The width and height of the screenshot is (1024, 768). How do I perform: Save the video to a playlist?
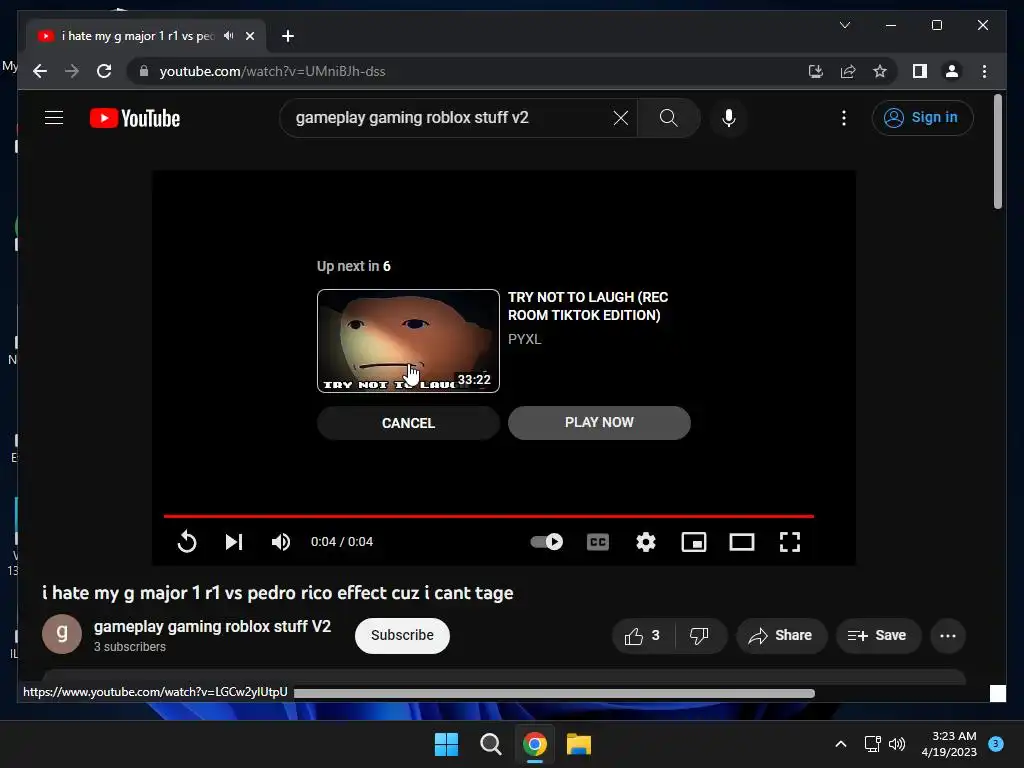pos(878,635)
